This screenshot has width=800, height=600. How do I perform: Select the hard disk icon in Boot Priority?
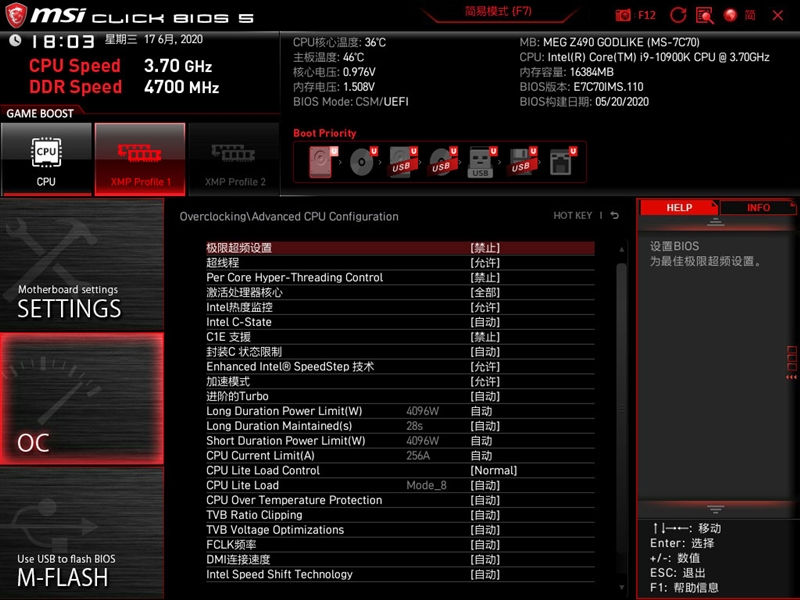[318, 160]
